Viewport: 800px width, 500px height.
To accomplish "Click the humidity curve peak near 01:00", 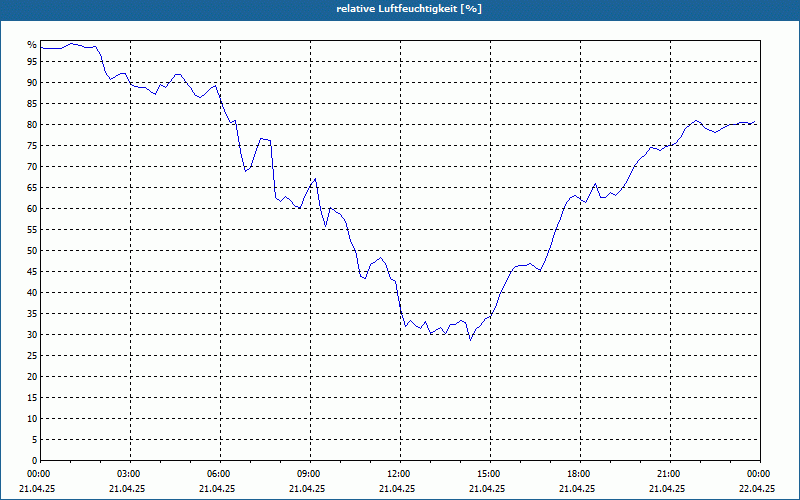I will (71, 43).
